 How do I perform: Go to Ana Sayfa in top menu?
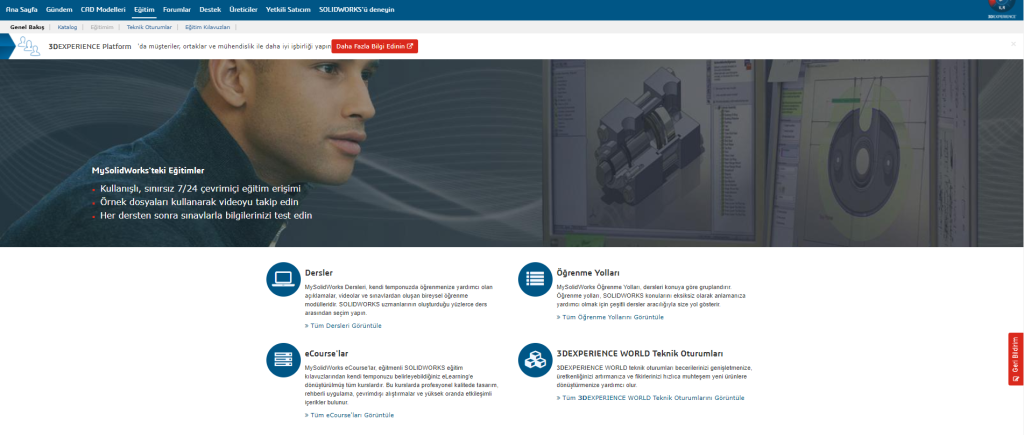21,9
